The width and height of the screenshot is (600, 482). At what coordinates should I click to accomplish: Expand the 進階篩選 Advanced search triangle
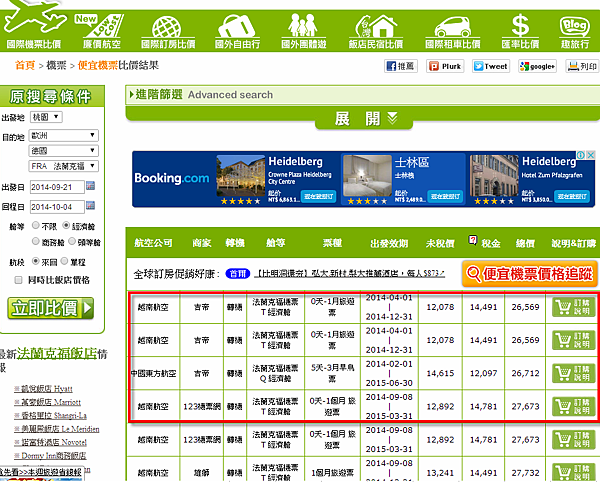pos(132,94)
